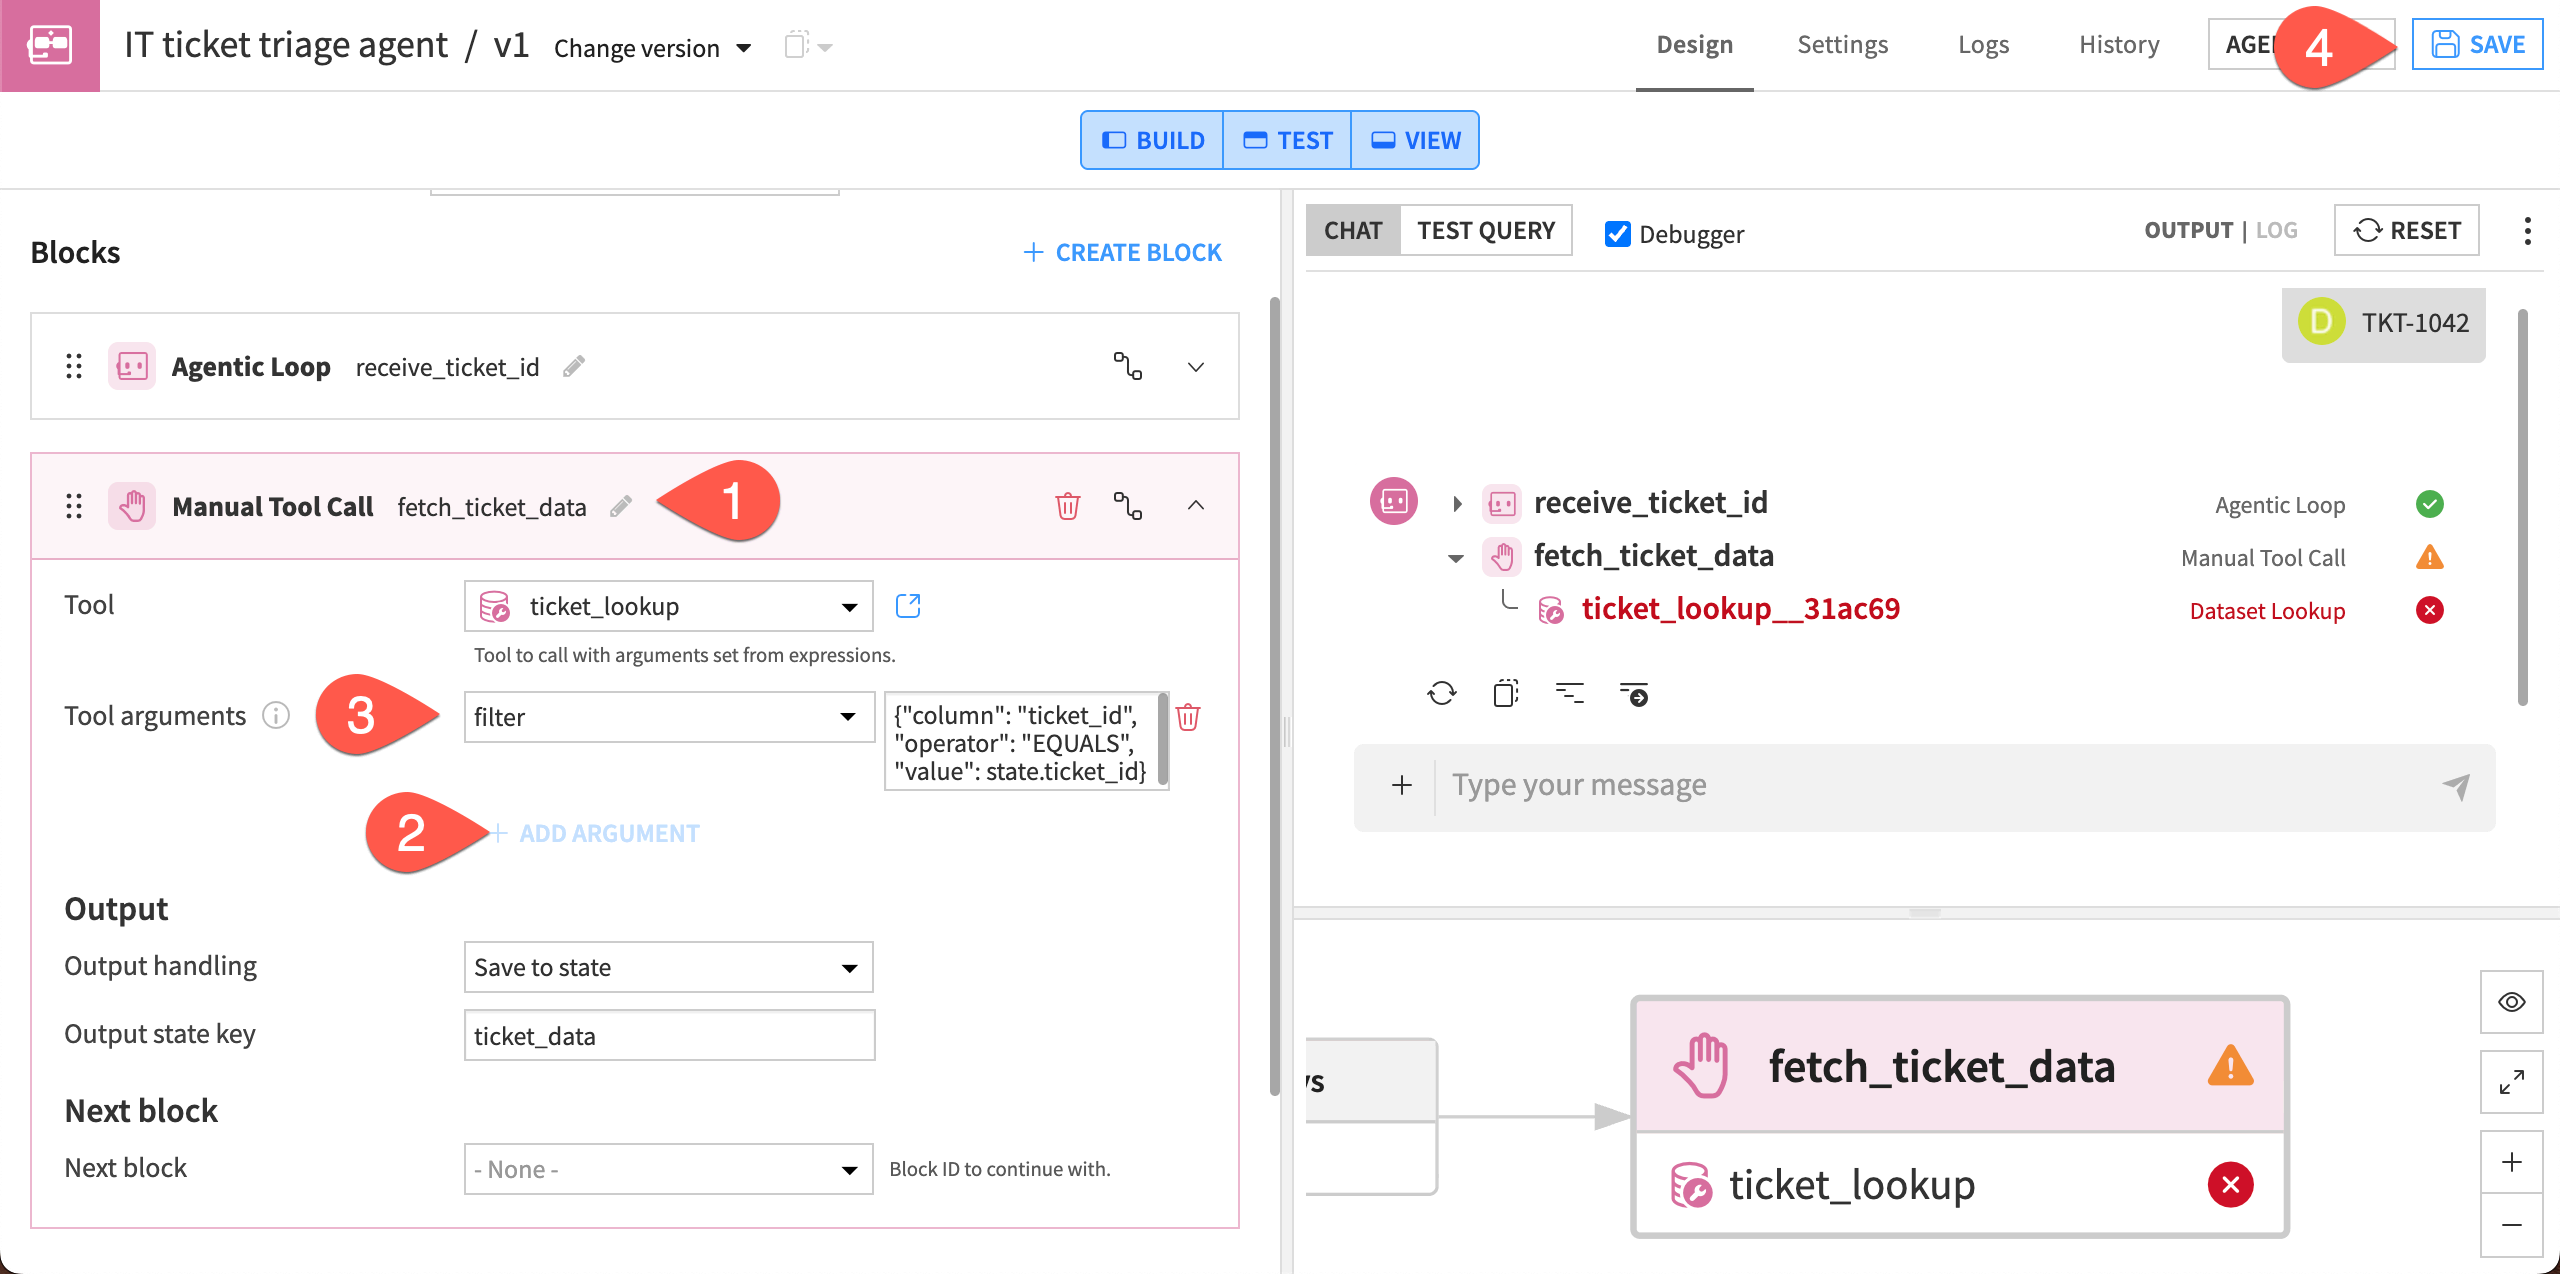
Task: Click CREATE BLOCK
Action: coord(1122,252)
